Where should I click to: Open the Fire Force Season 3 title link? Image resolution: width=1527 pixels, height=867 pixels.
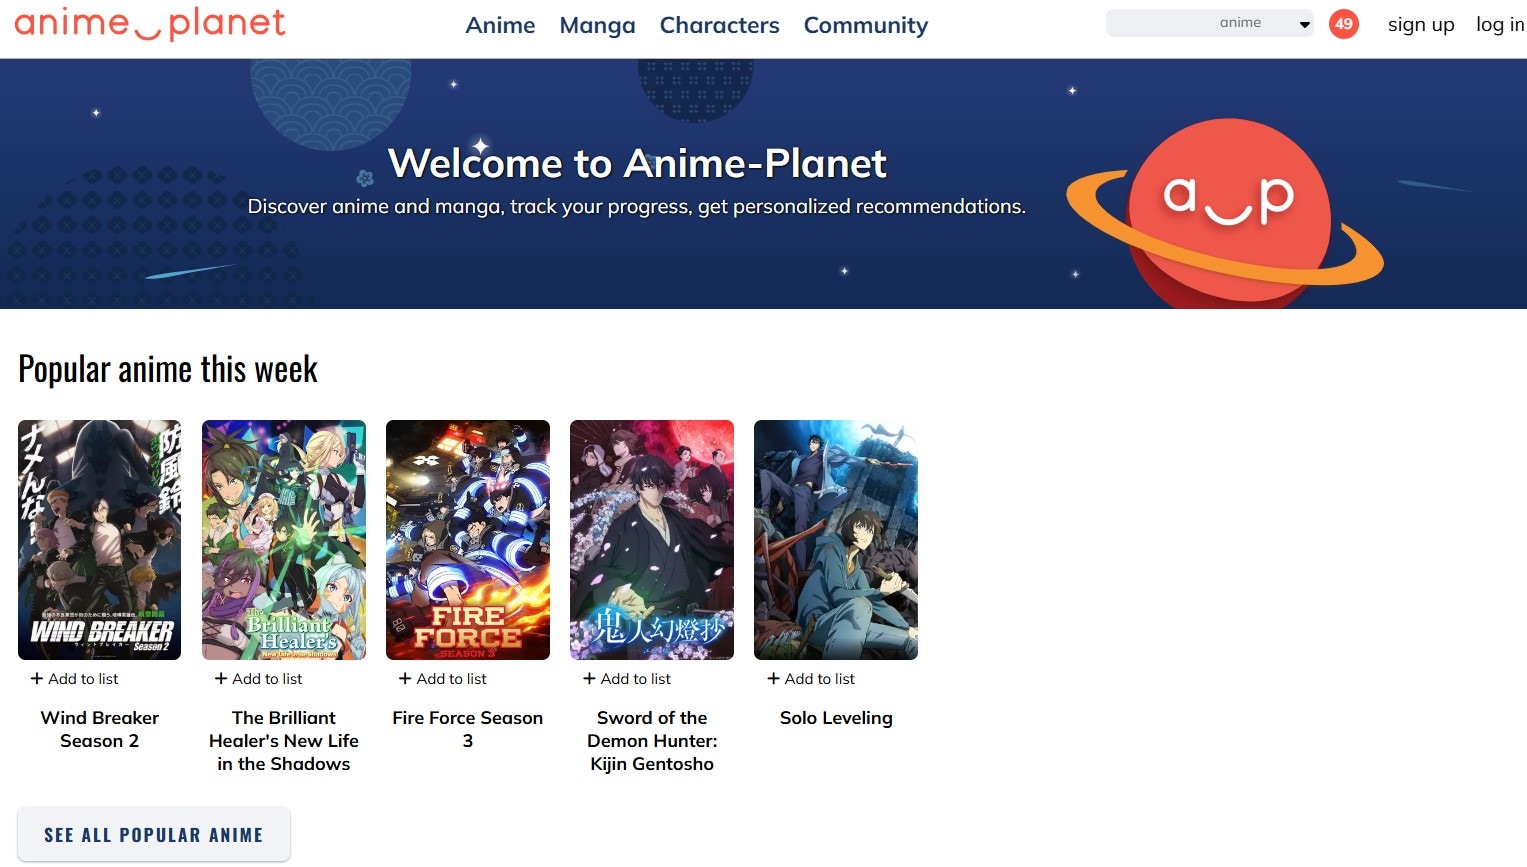[x=468, y=729]
